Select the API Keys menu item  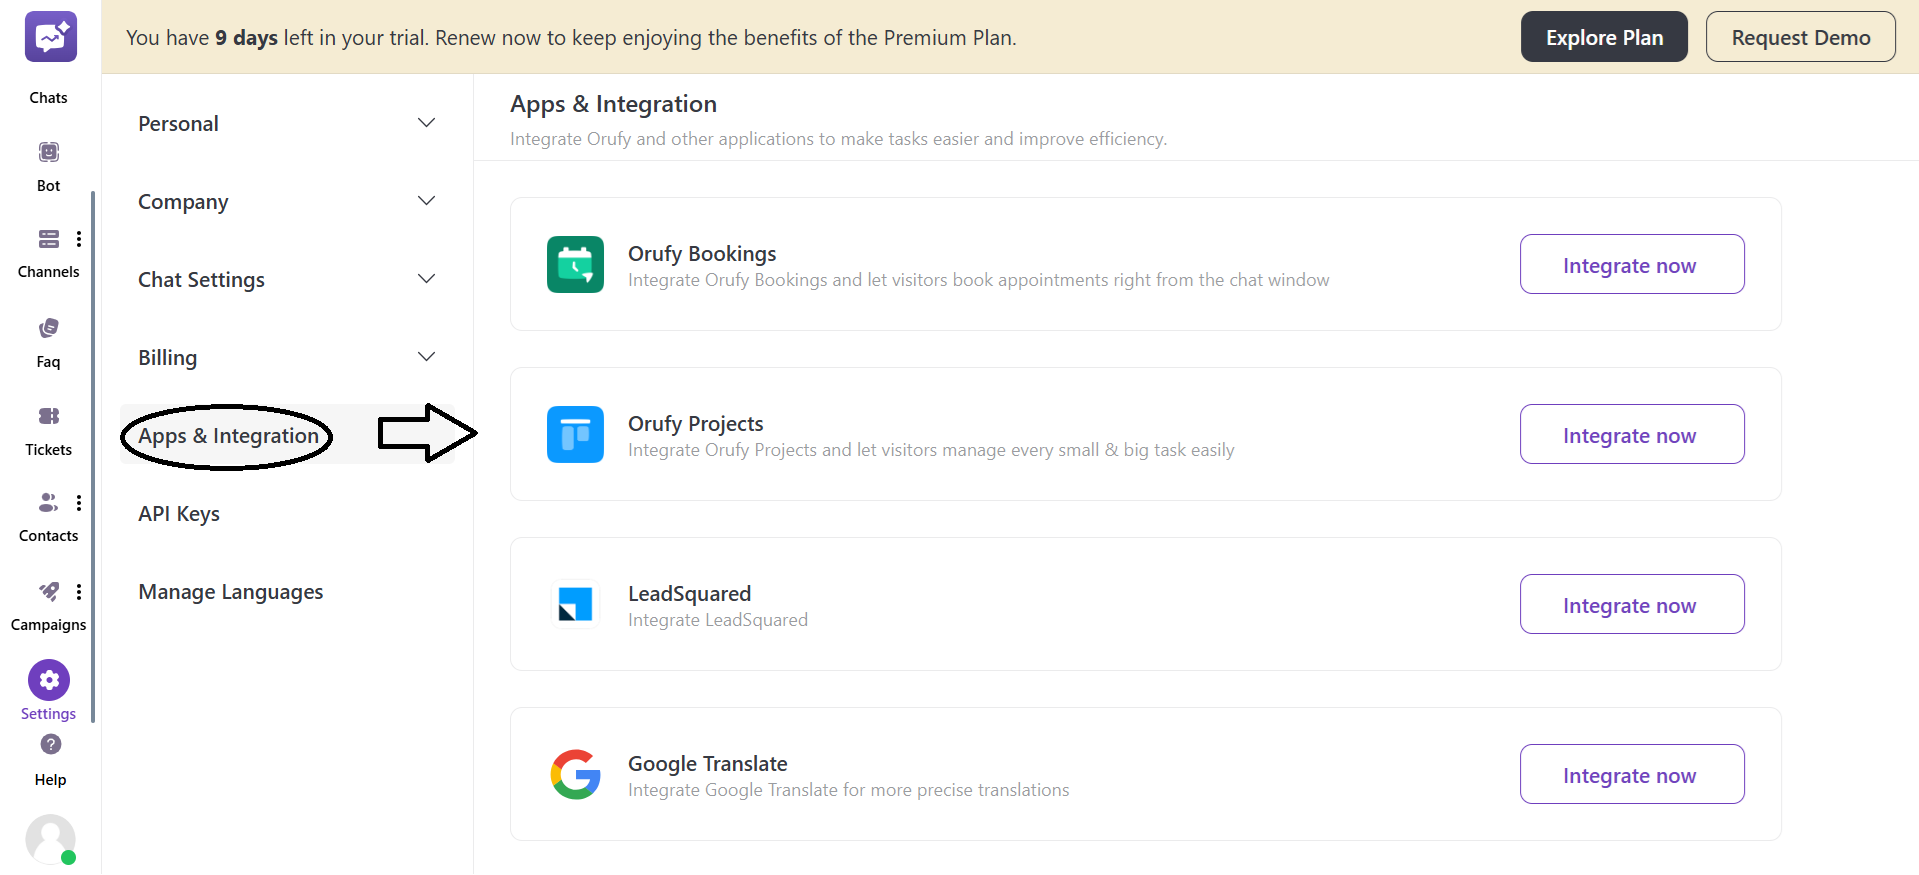coord(179,513)
